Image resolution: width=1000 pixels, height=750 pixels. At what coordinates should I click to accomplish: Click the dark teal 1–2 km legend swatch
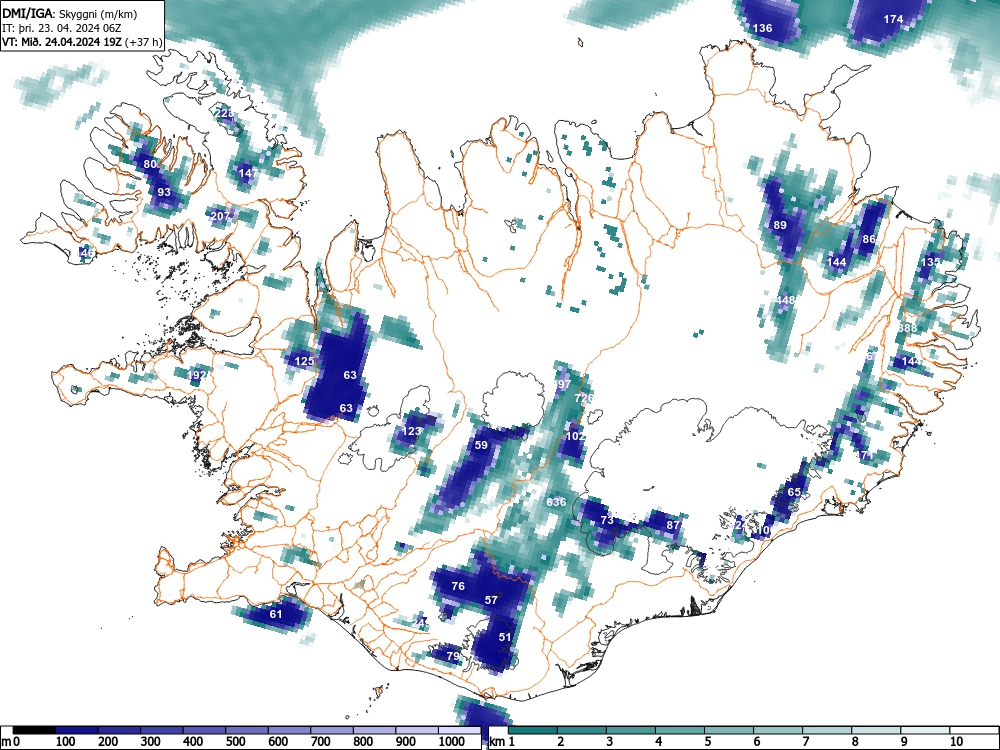(533, 730)
